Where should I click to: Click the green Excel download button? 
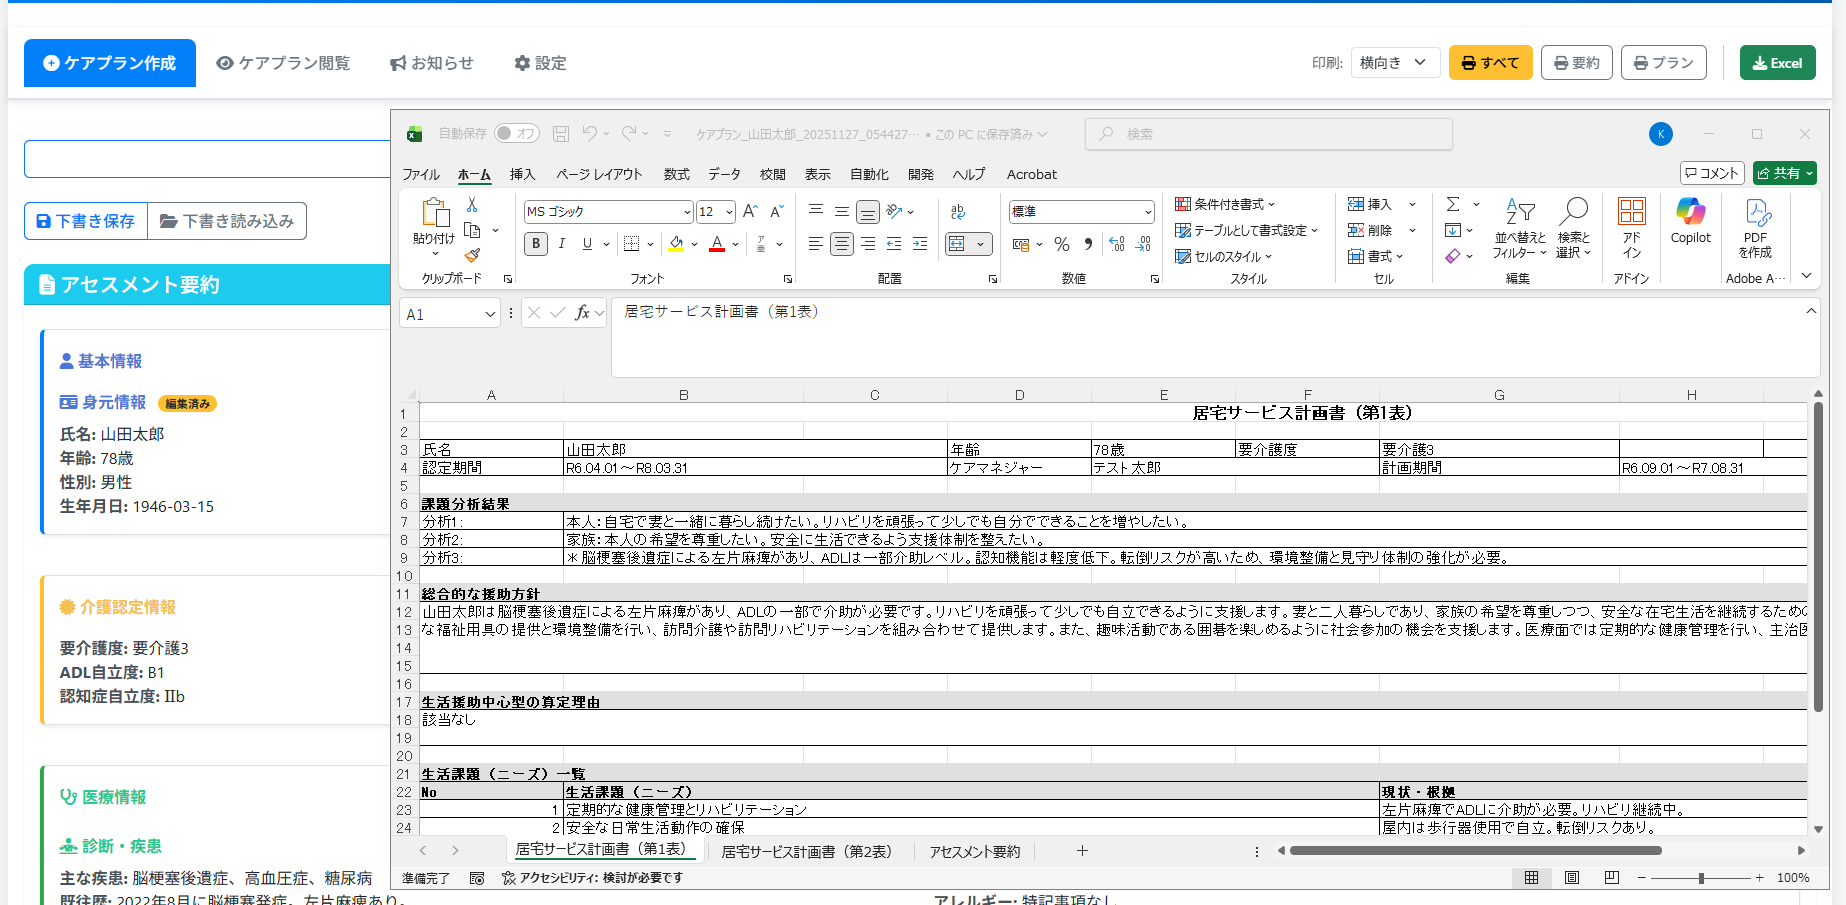(x=1777, y=62)
